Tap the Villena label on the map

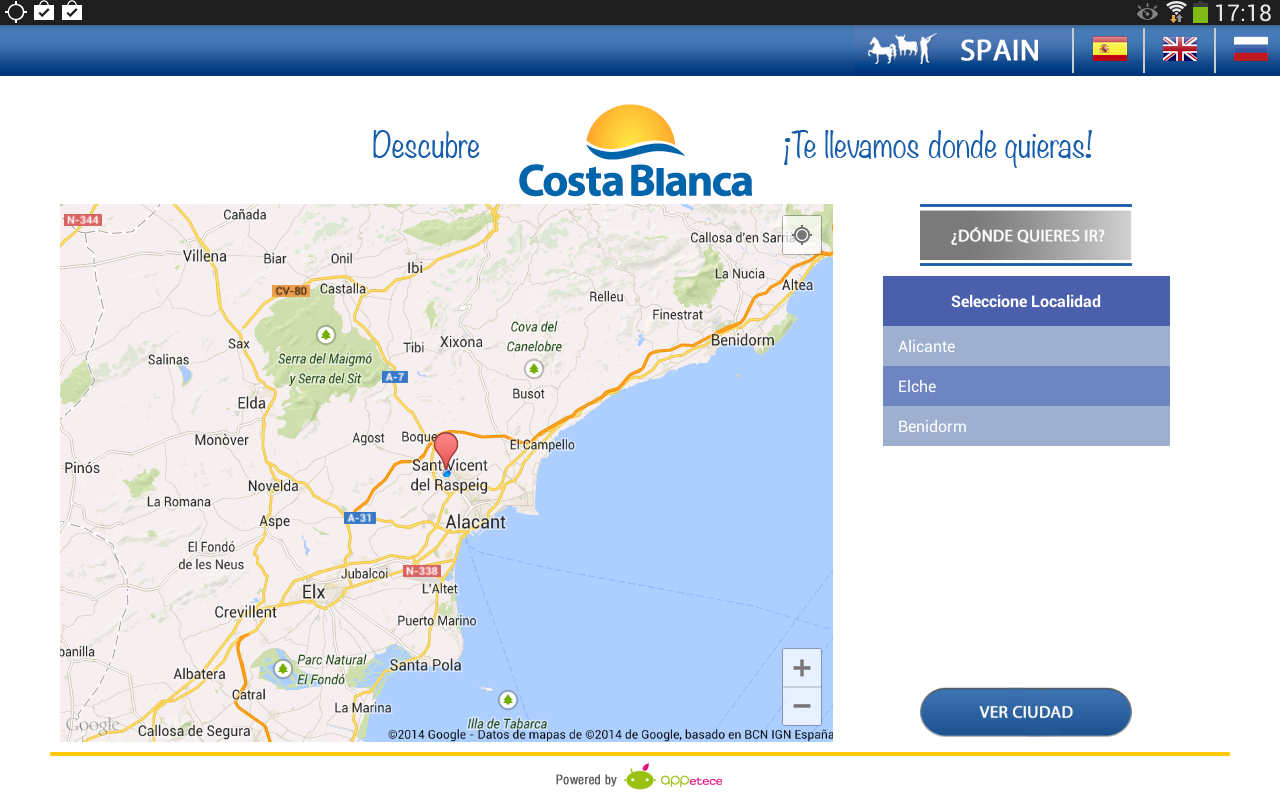point(205,256)
